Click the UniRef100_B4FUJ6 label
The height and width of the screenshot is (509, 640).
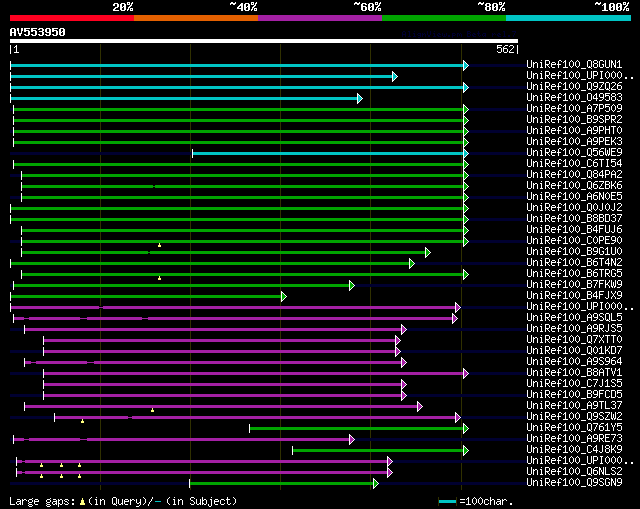pyautogui.click(x=574, y=230)
